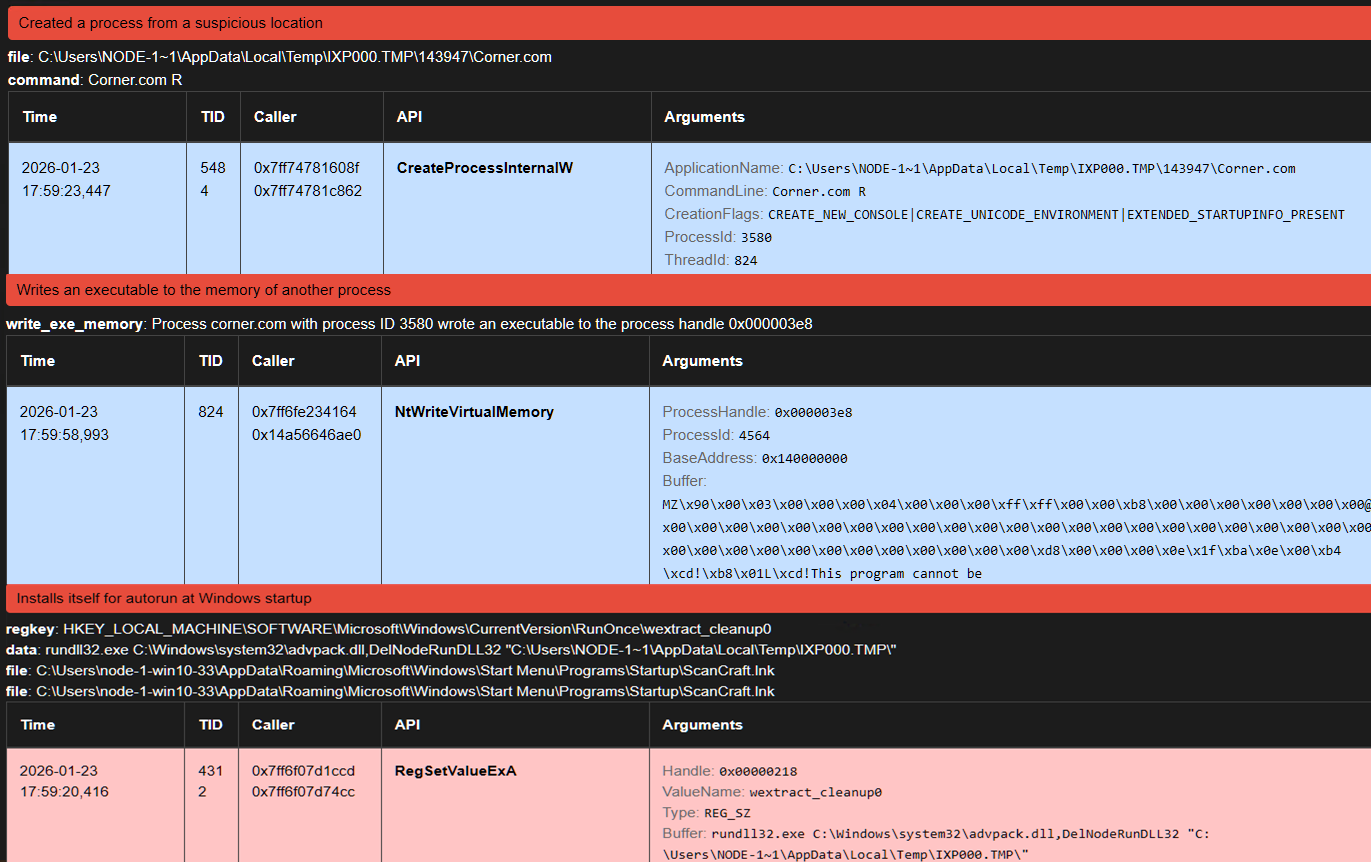Click the caller address 0x7ff74781608f
Viewport: 1371px width, 862px height.
[x=306, y=168]
